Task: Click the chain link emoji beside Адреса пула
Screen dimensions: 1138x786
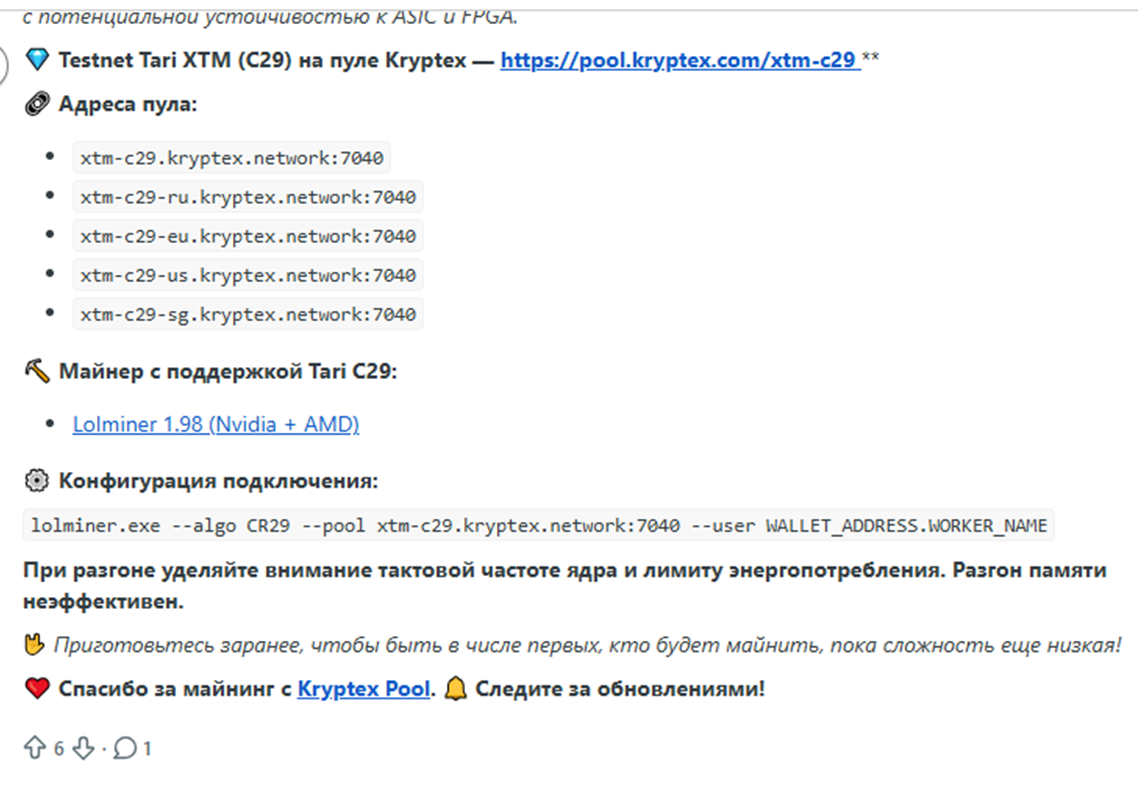Action: (36, 104)
